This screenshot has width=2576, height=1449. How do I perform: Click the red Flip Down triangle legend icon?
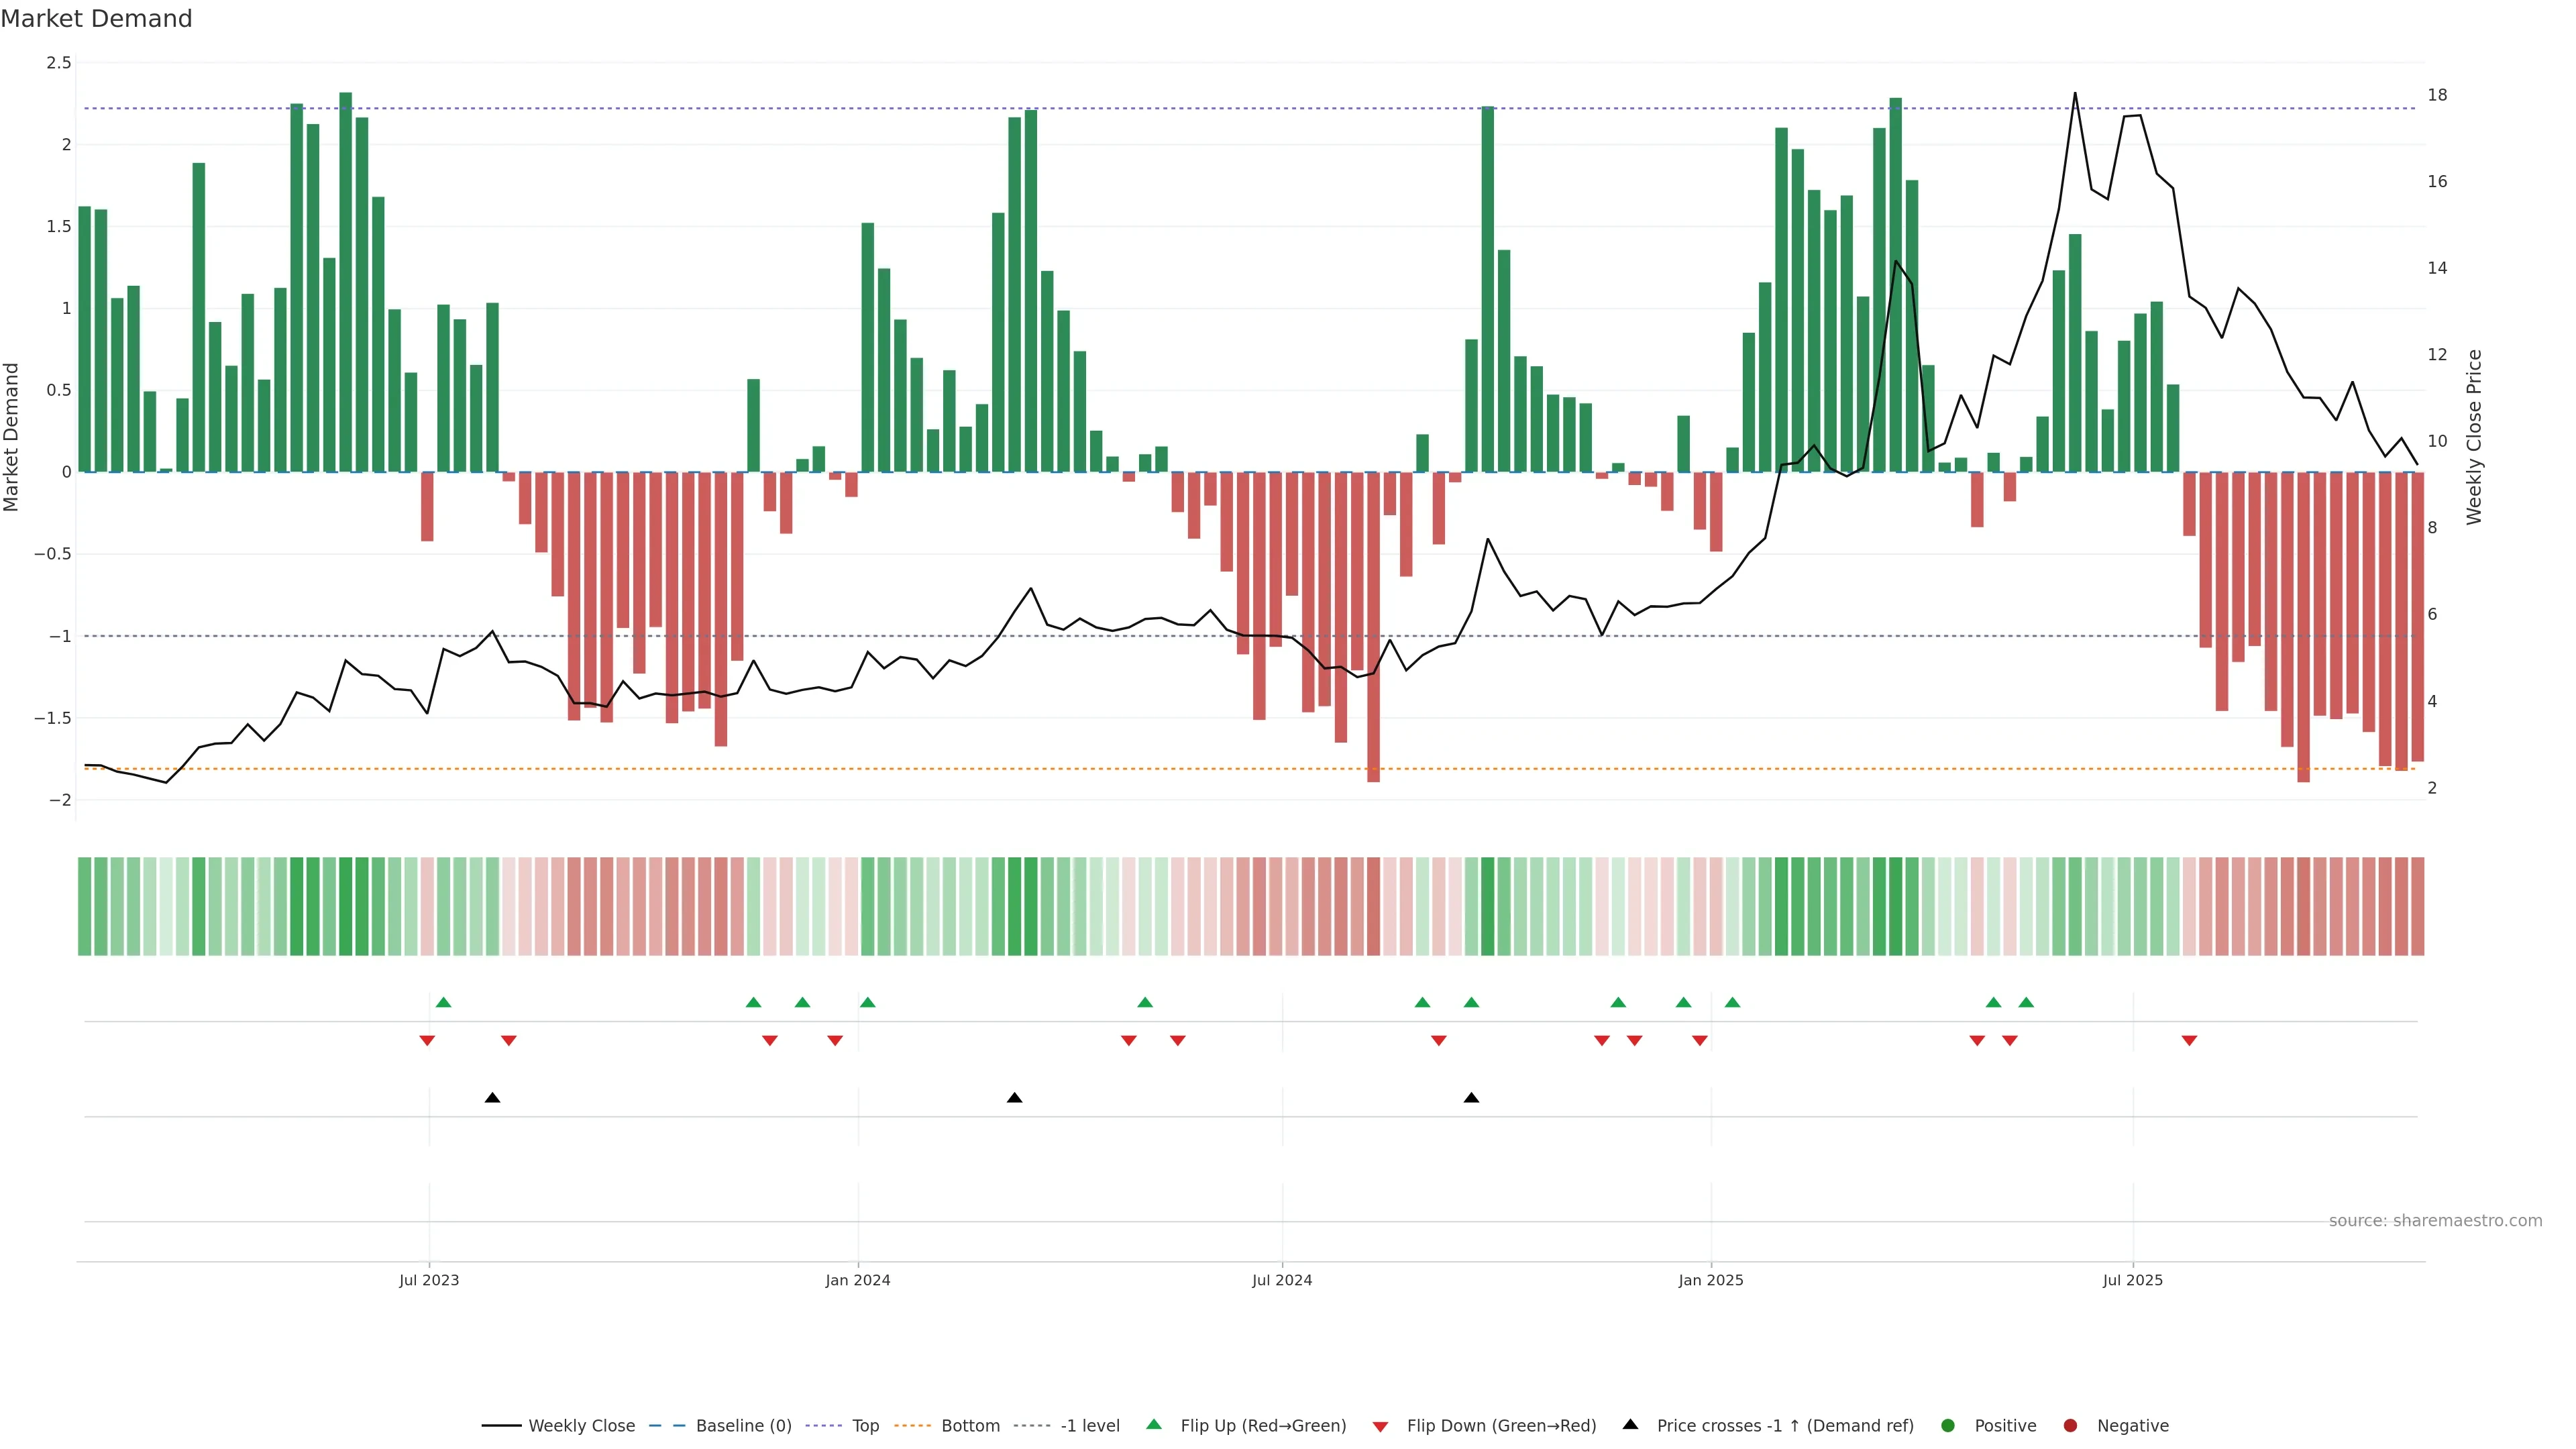tap(1380, 1426)
